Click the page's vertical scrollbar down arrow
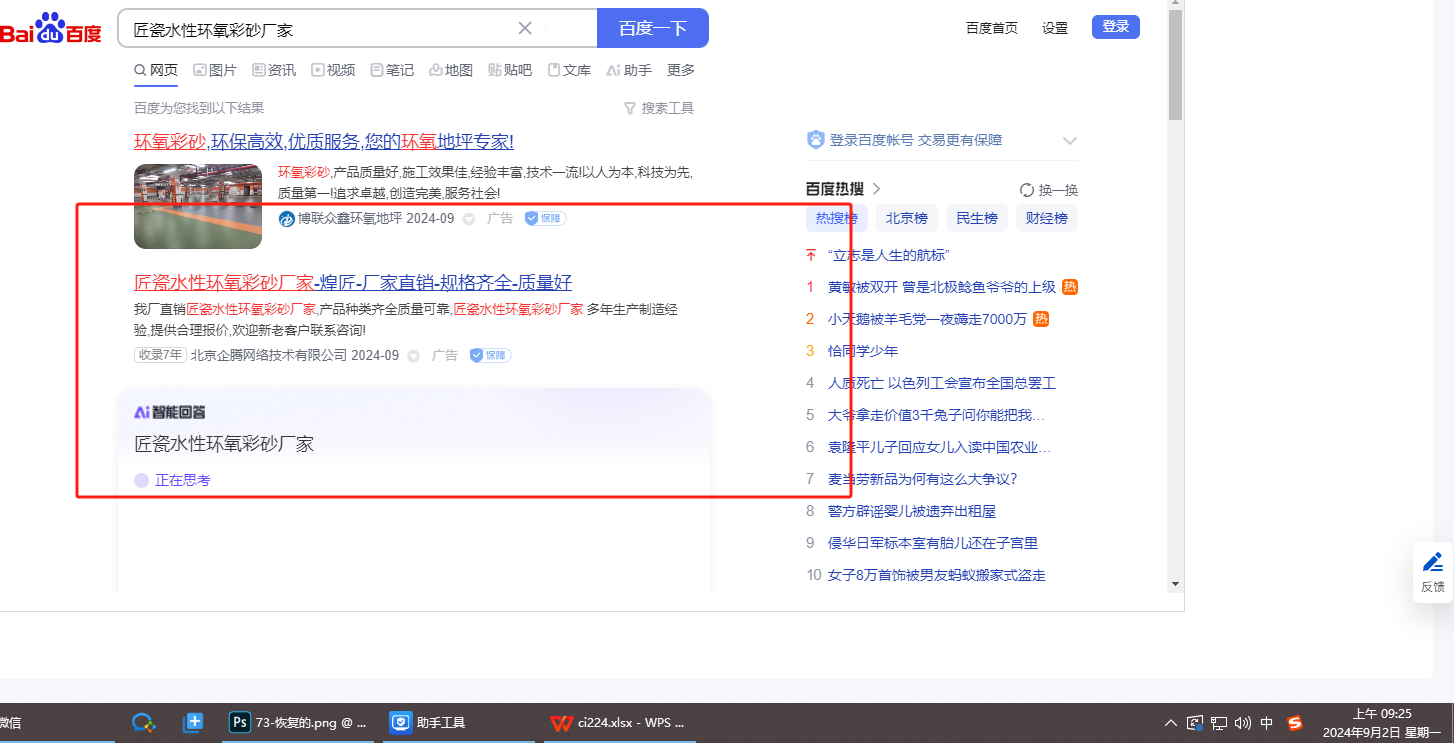Image resolution: width=1454 pixels, height=743 pixels. [1175, 583]
